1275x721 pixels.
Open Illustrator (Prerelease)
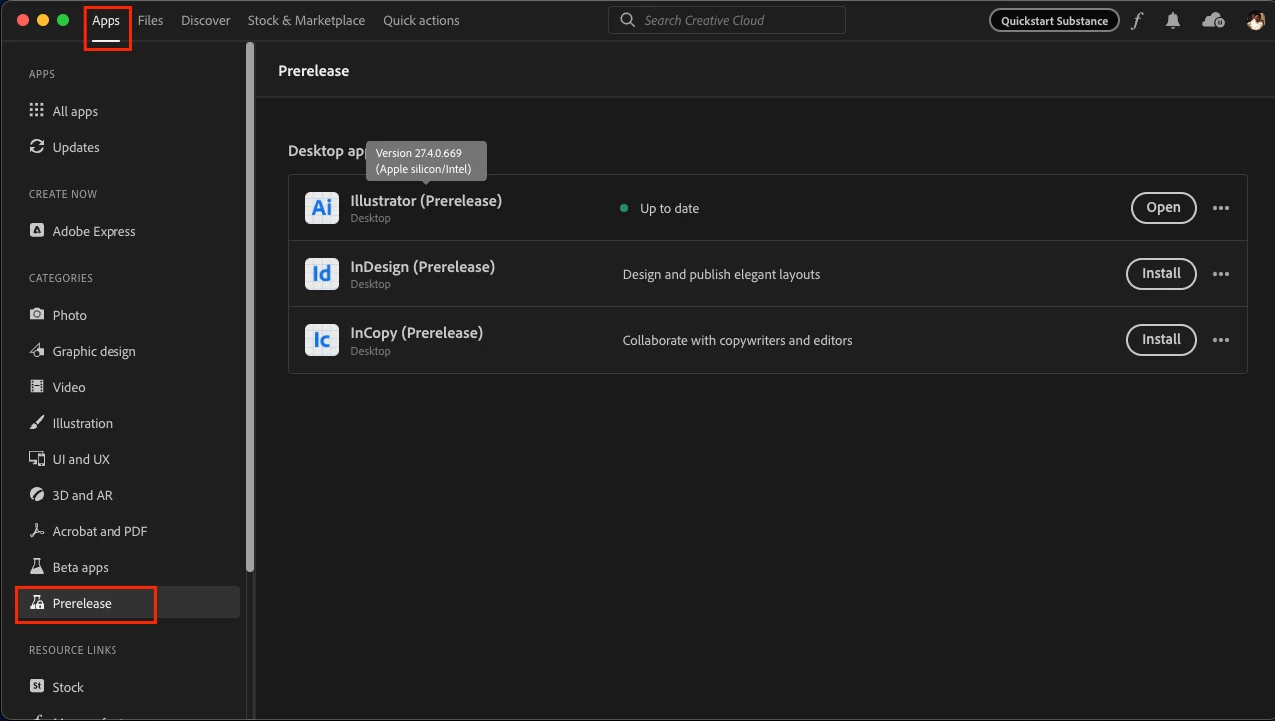tap(1163, 208)
